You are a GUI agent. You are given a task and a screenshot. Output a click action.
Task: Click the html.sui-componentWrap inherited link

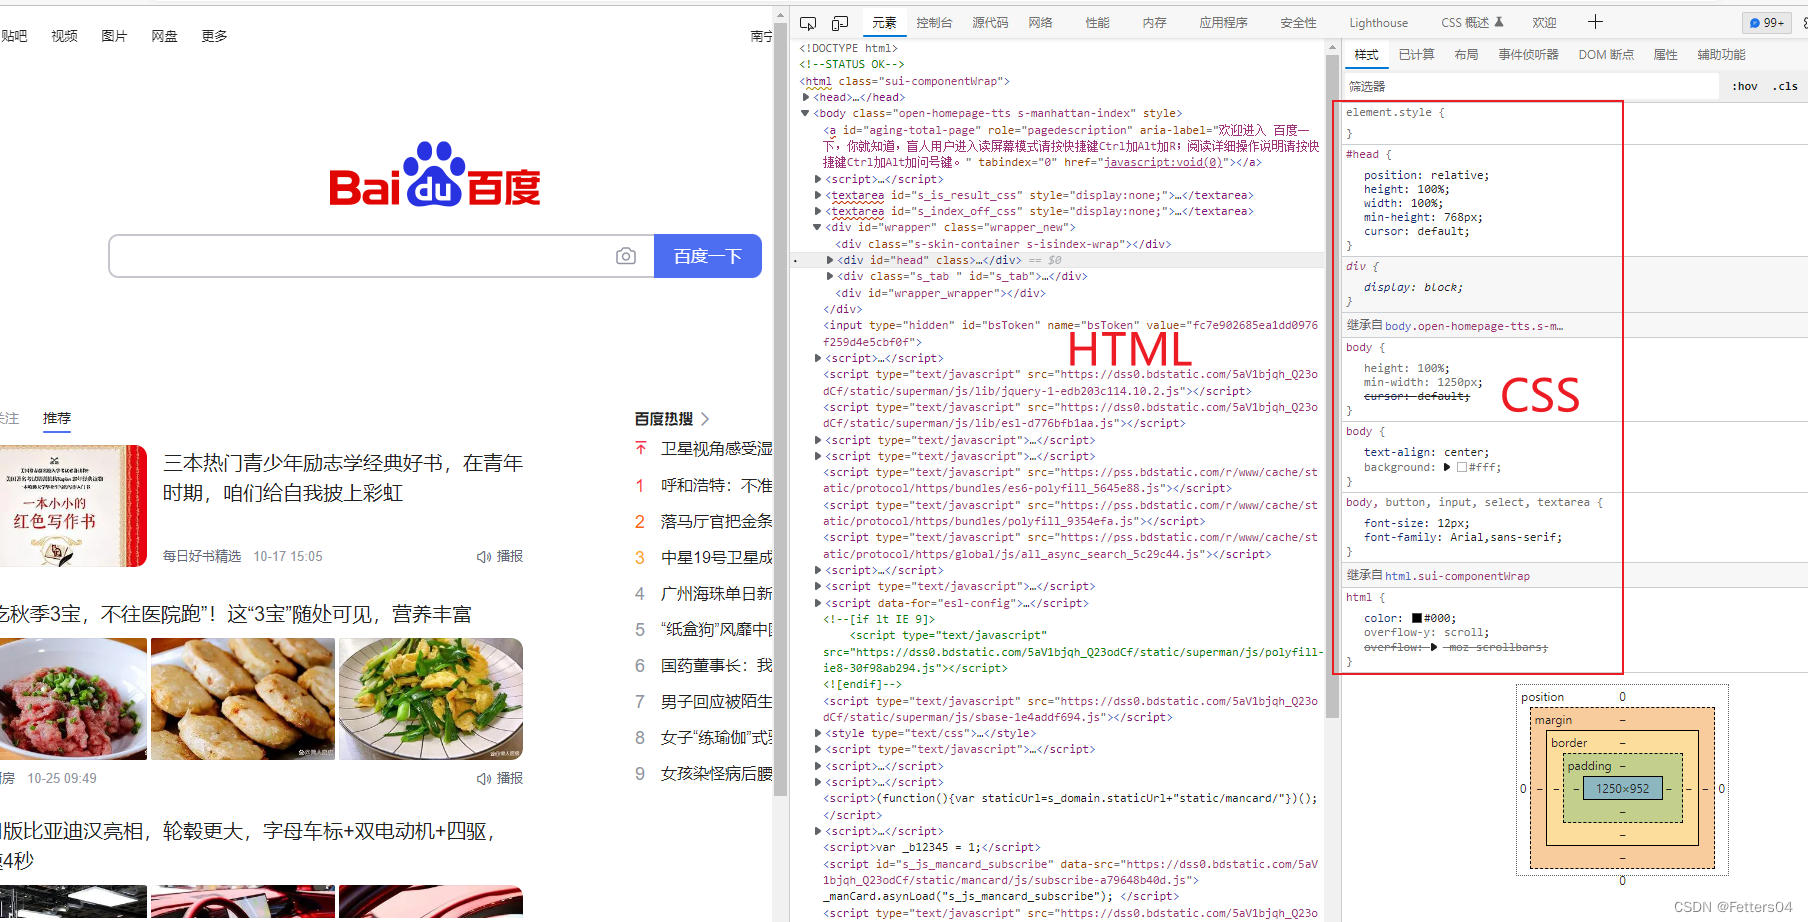coord(1457,576)
